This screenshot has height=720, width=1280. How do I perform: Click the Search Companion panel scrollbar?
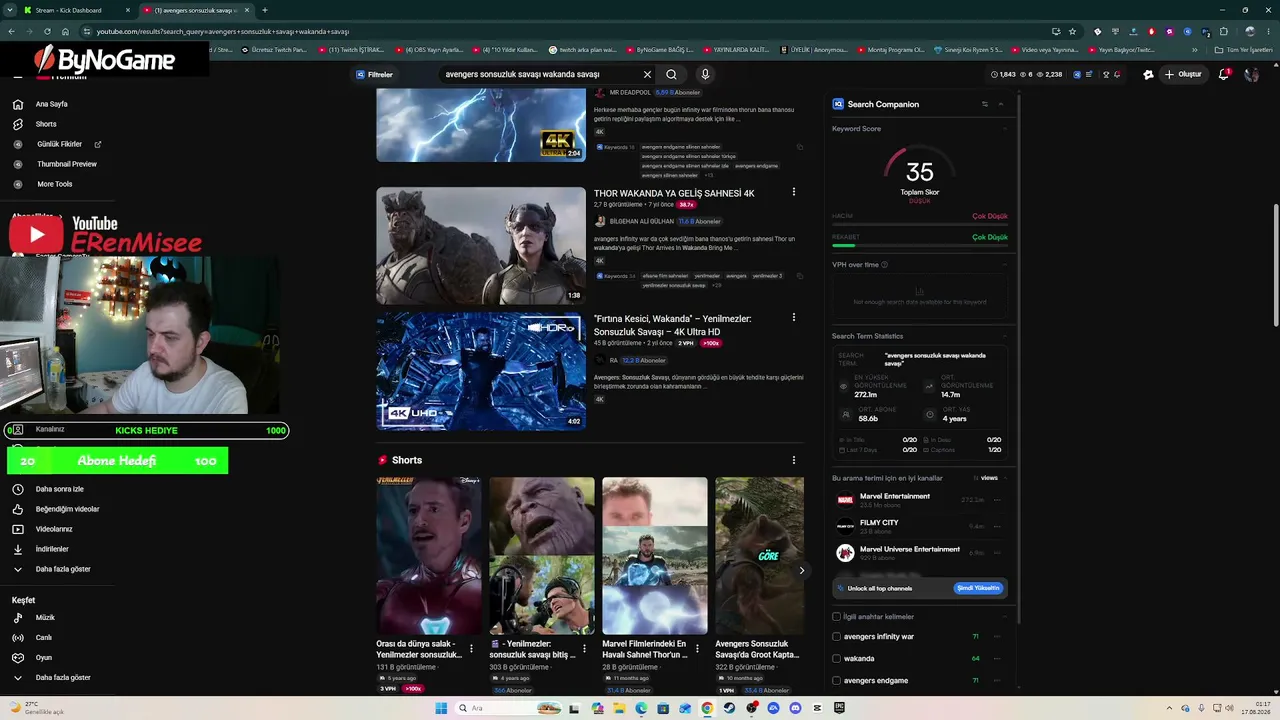pyautogui.click(x=1019, y=360)
